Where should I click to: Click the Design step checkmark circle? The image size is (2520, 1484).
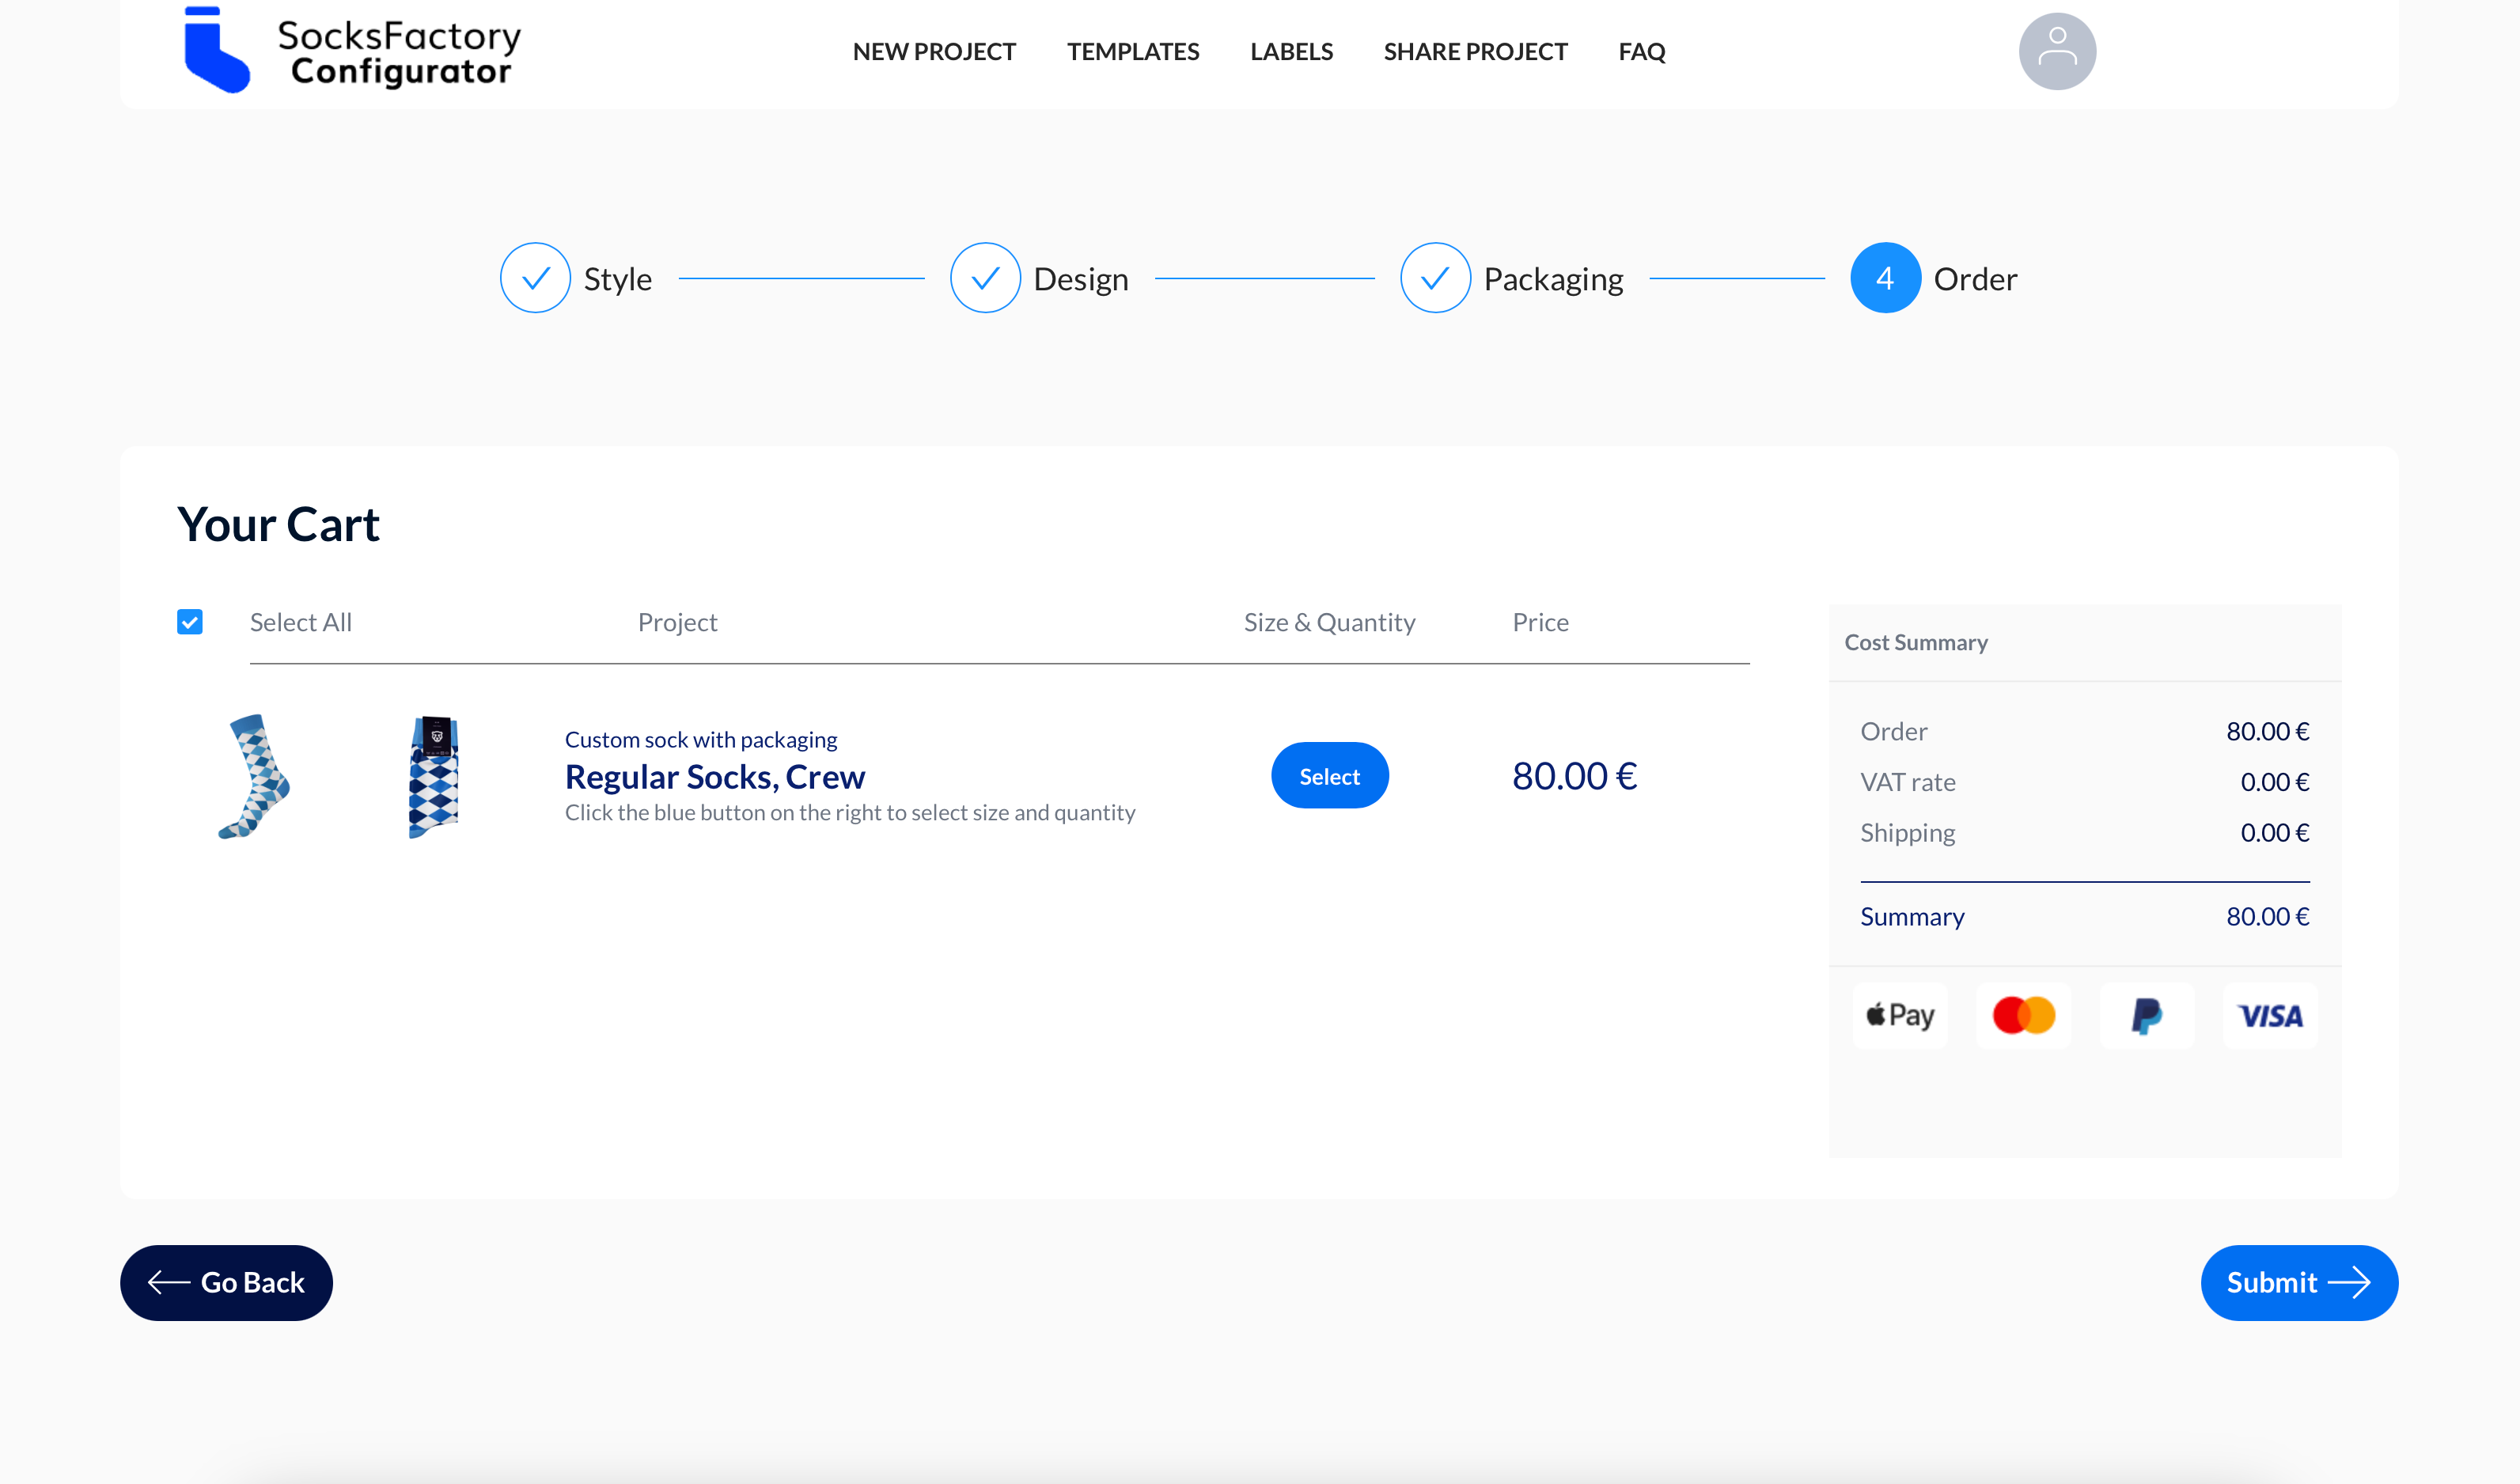coord(985,278)
